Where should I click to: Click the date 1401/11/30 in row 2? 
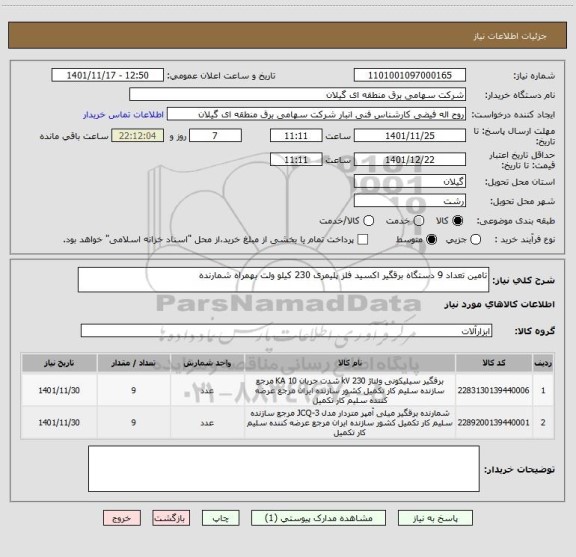point(59,423)
